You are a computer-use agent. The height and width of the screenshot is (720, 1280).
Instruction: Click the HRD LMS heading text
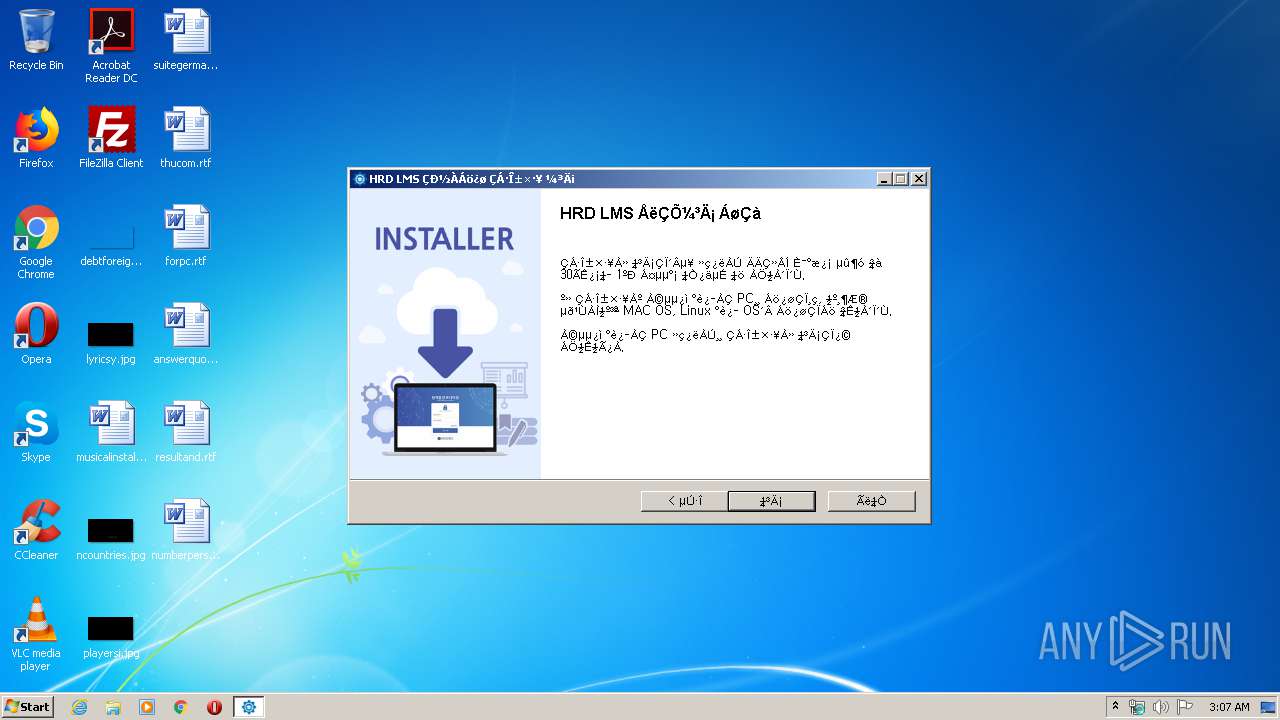(660, 213)
